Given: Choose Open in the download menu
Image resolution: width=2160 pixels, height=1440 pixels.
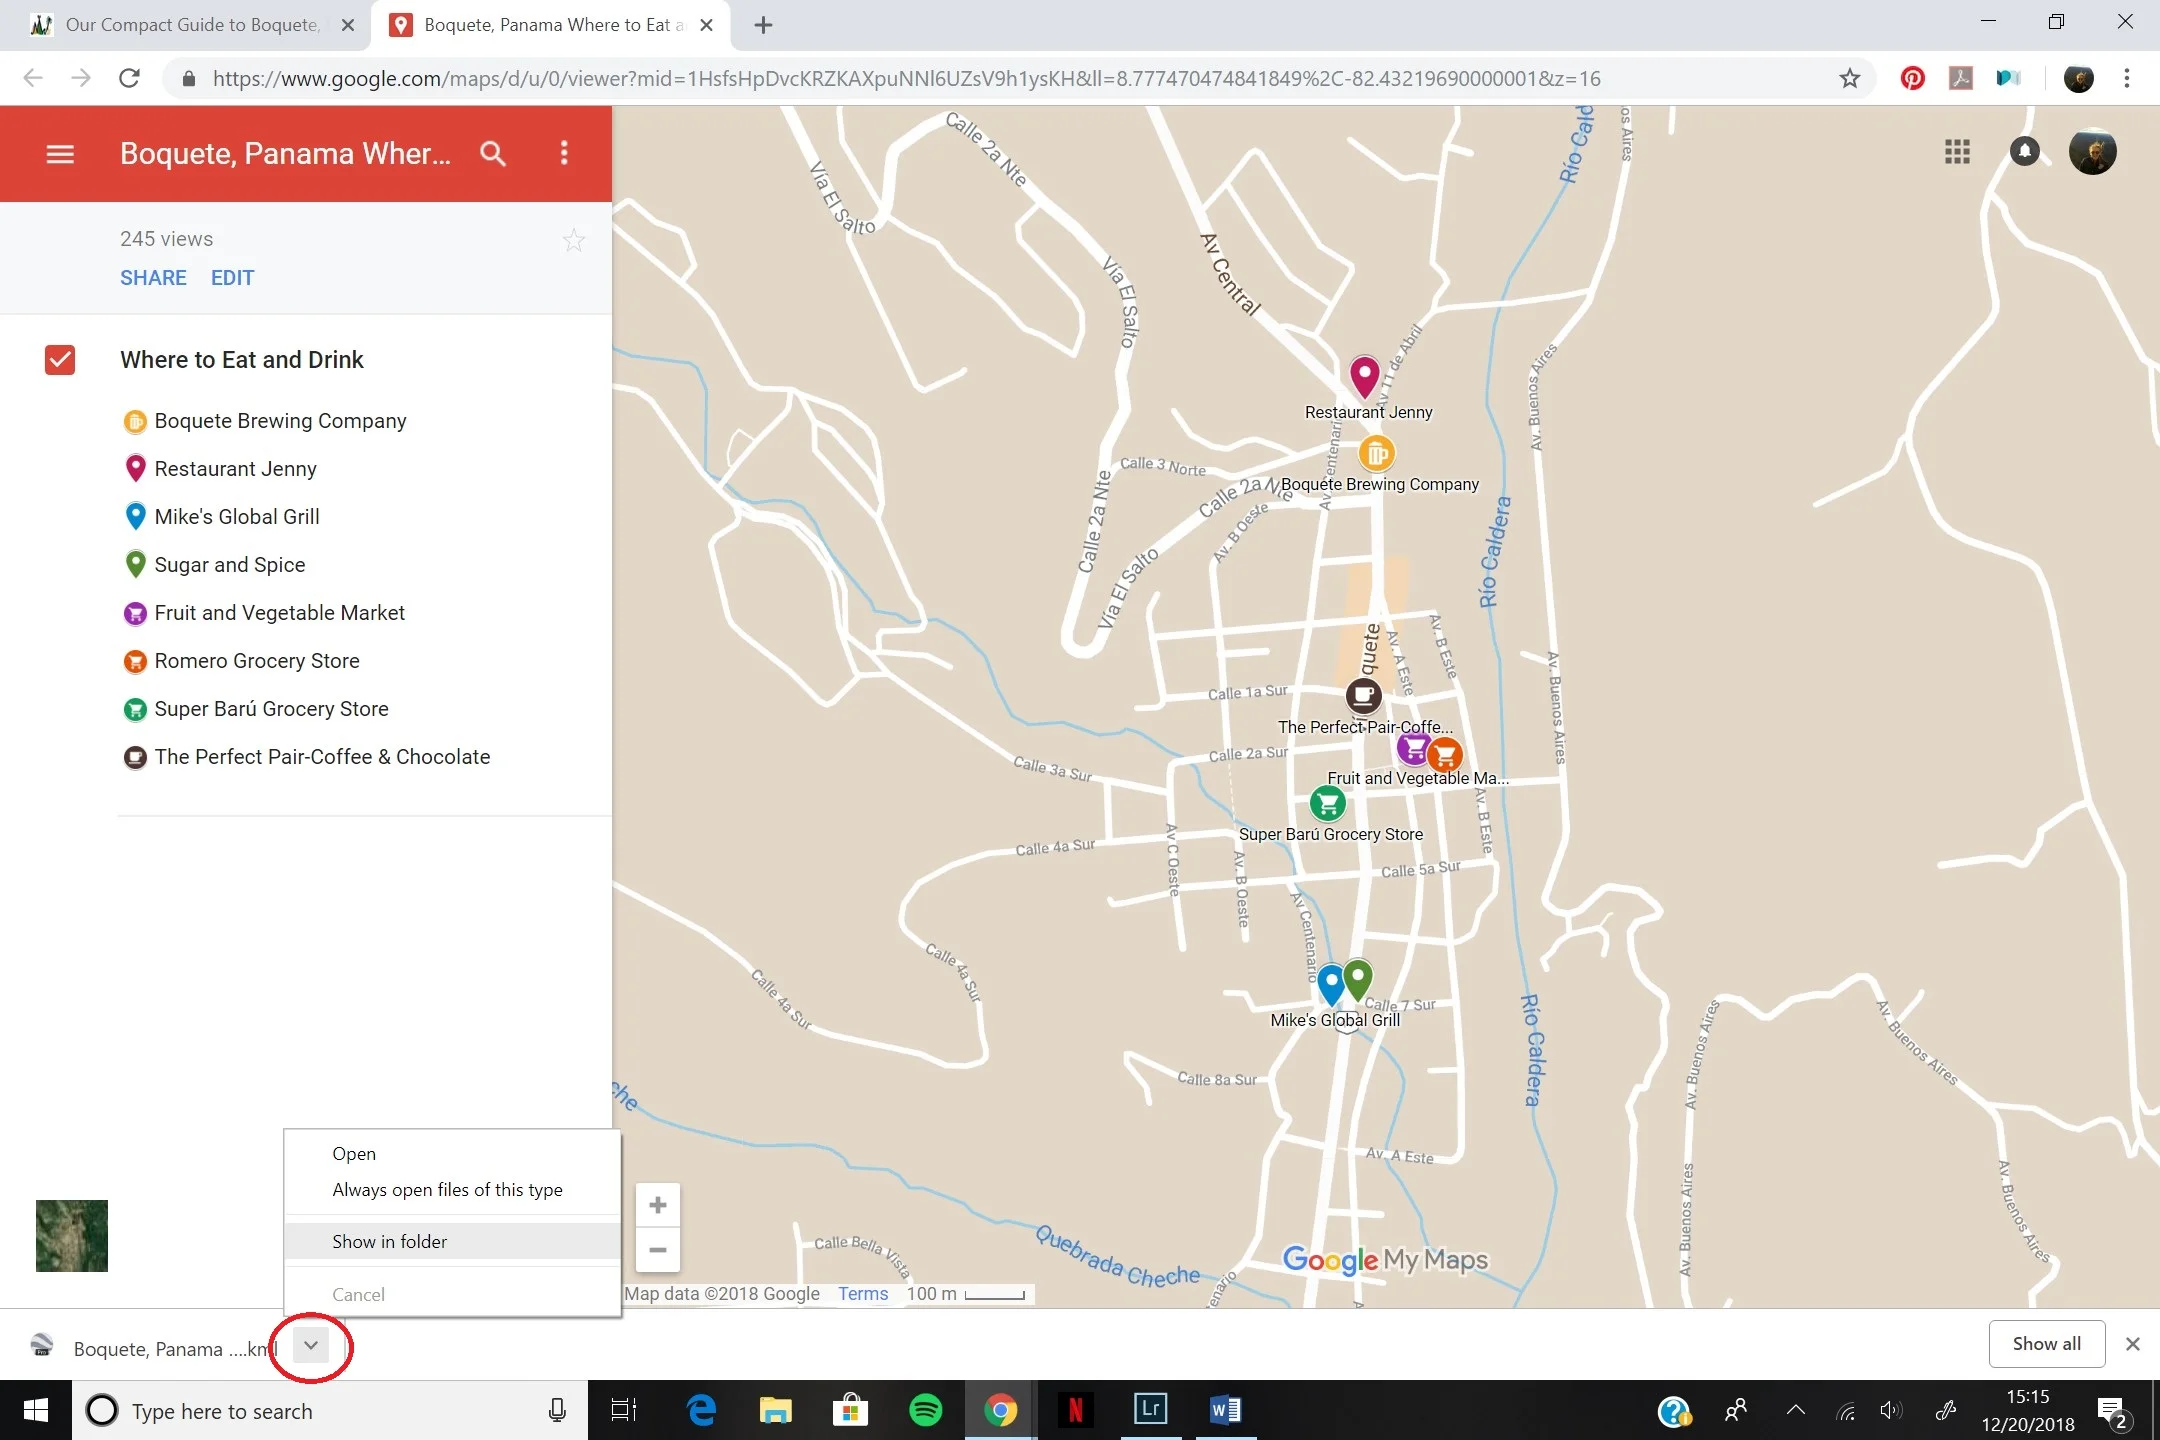Looking at the screenshot, I should tap(452, 1154).
